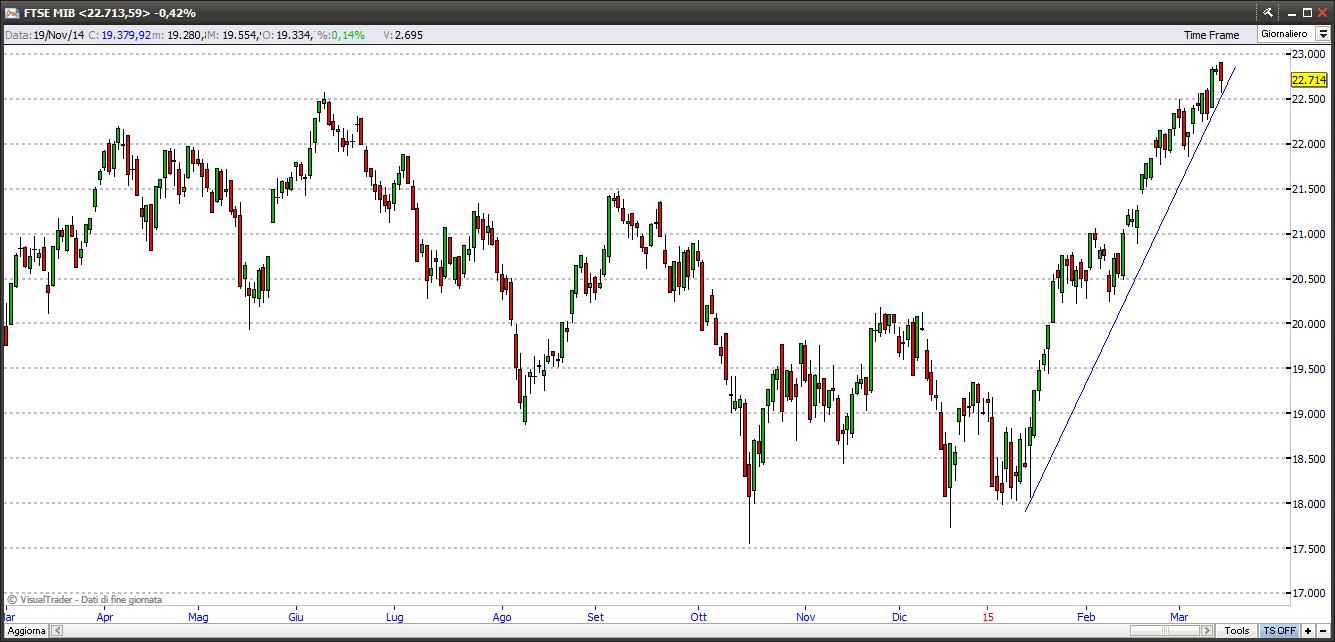This screenshot has width=1335, height=642.
Task: Click the blue ascending trendline
Action: 1130,290
